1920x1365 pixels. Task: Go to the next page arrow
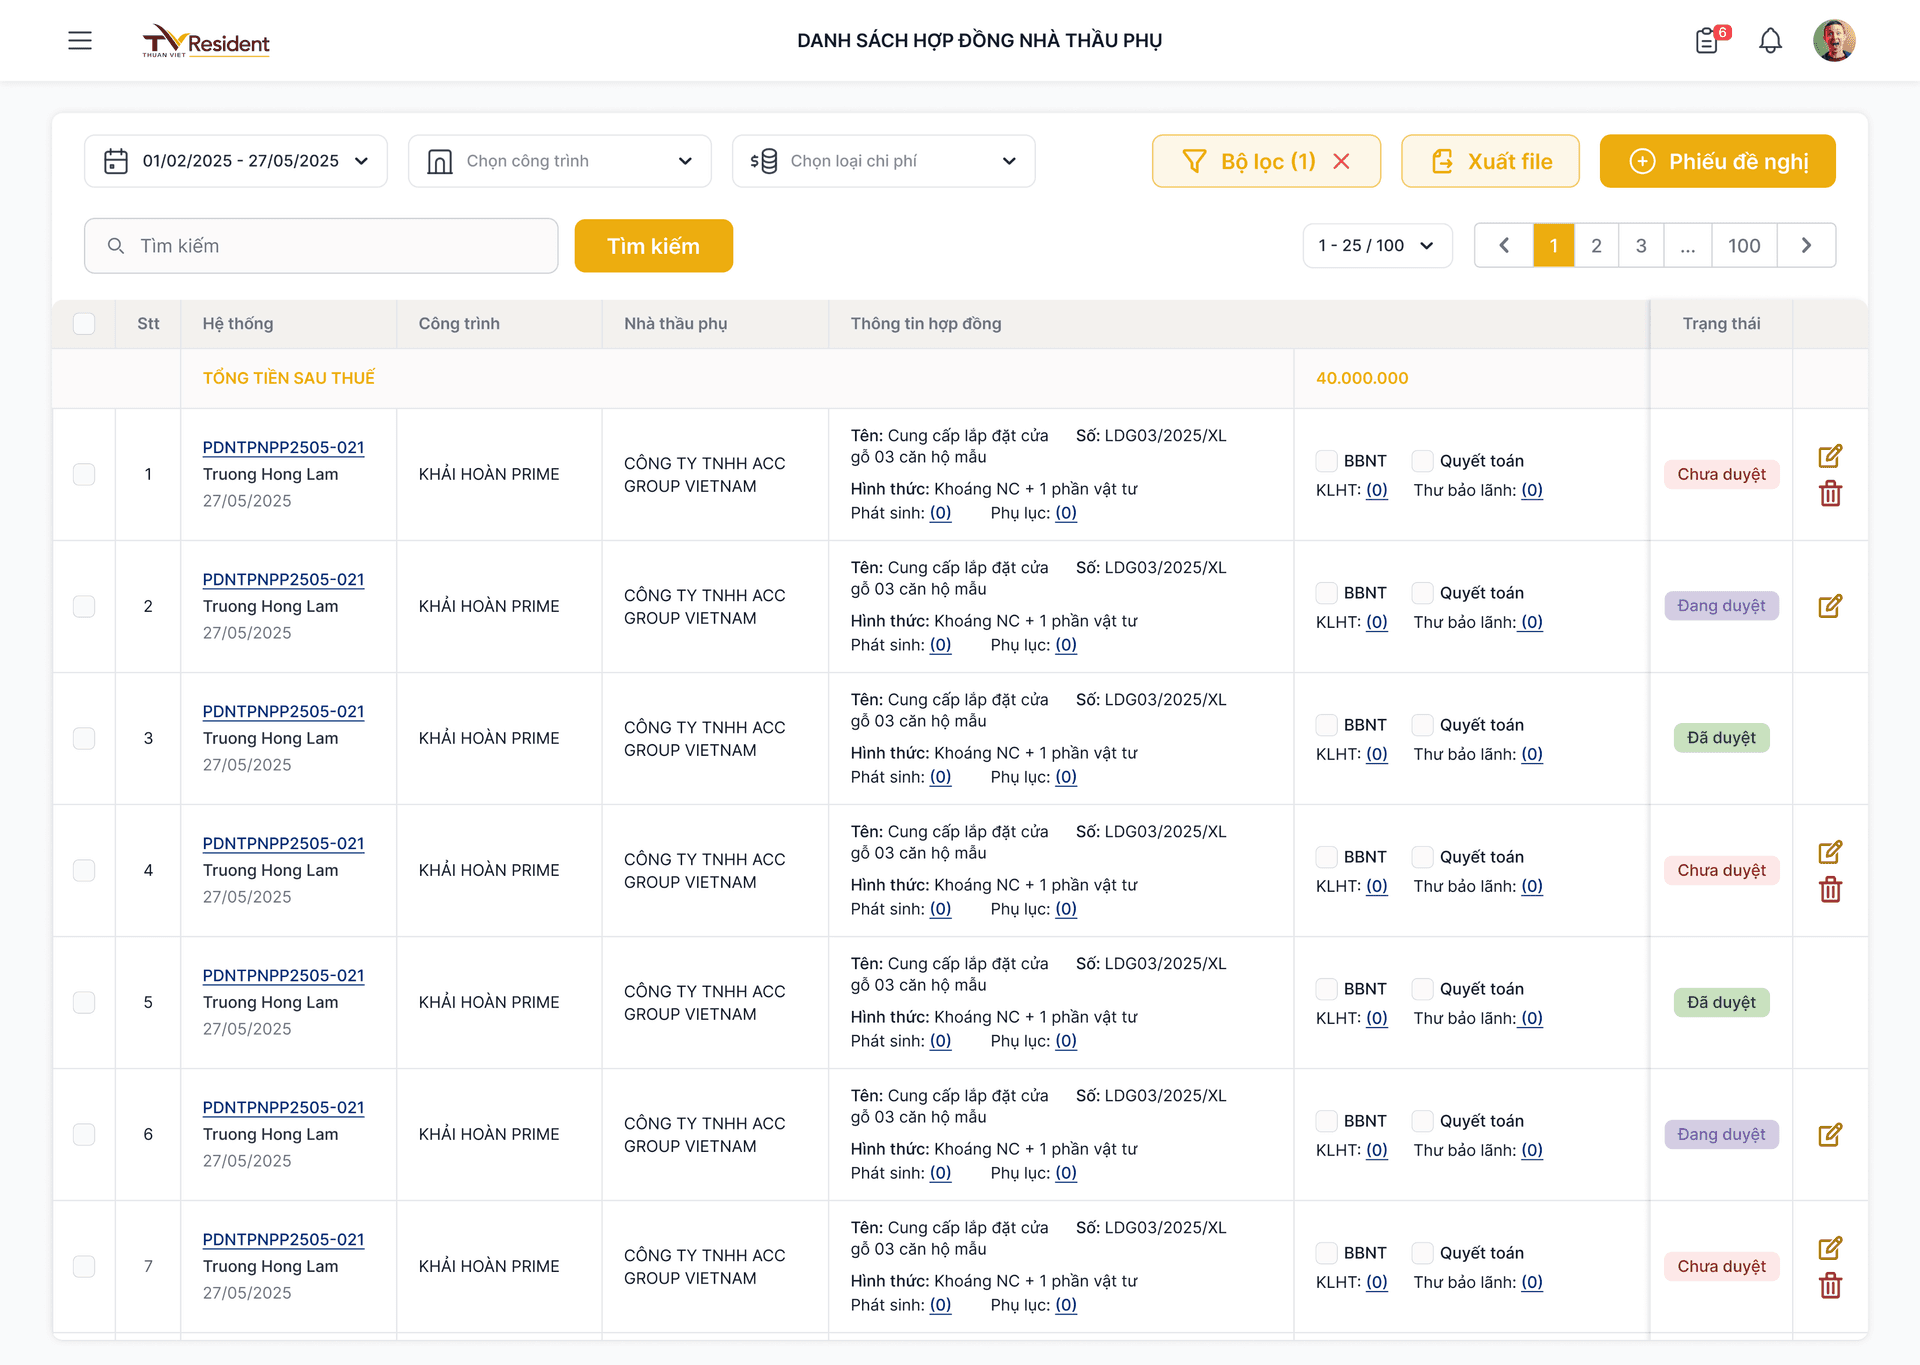tap(1806, 246)
